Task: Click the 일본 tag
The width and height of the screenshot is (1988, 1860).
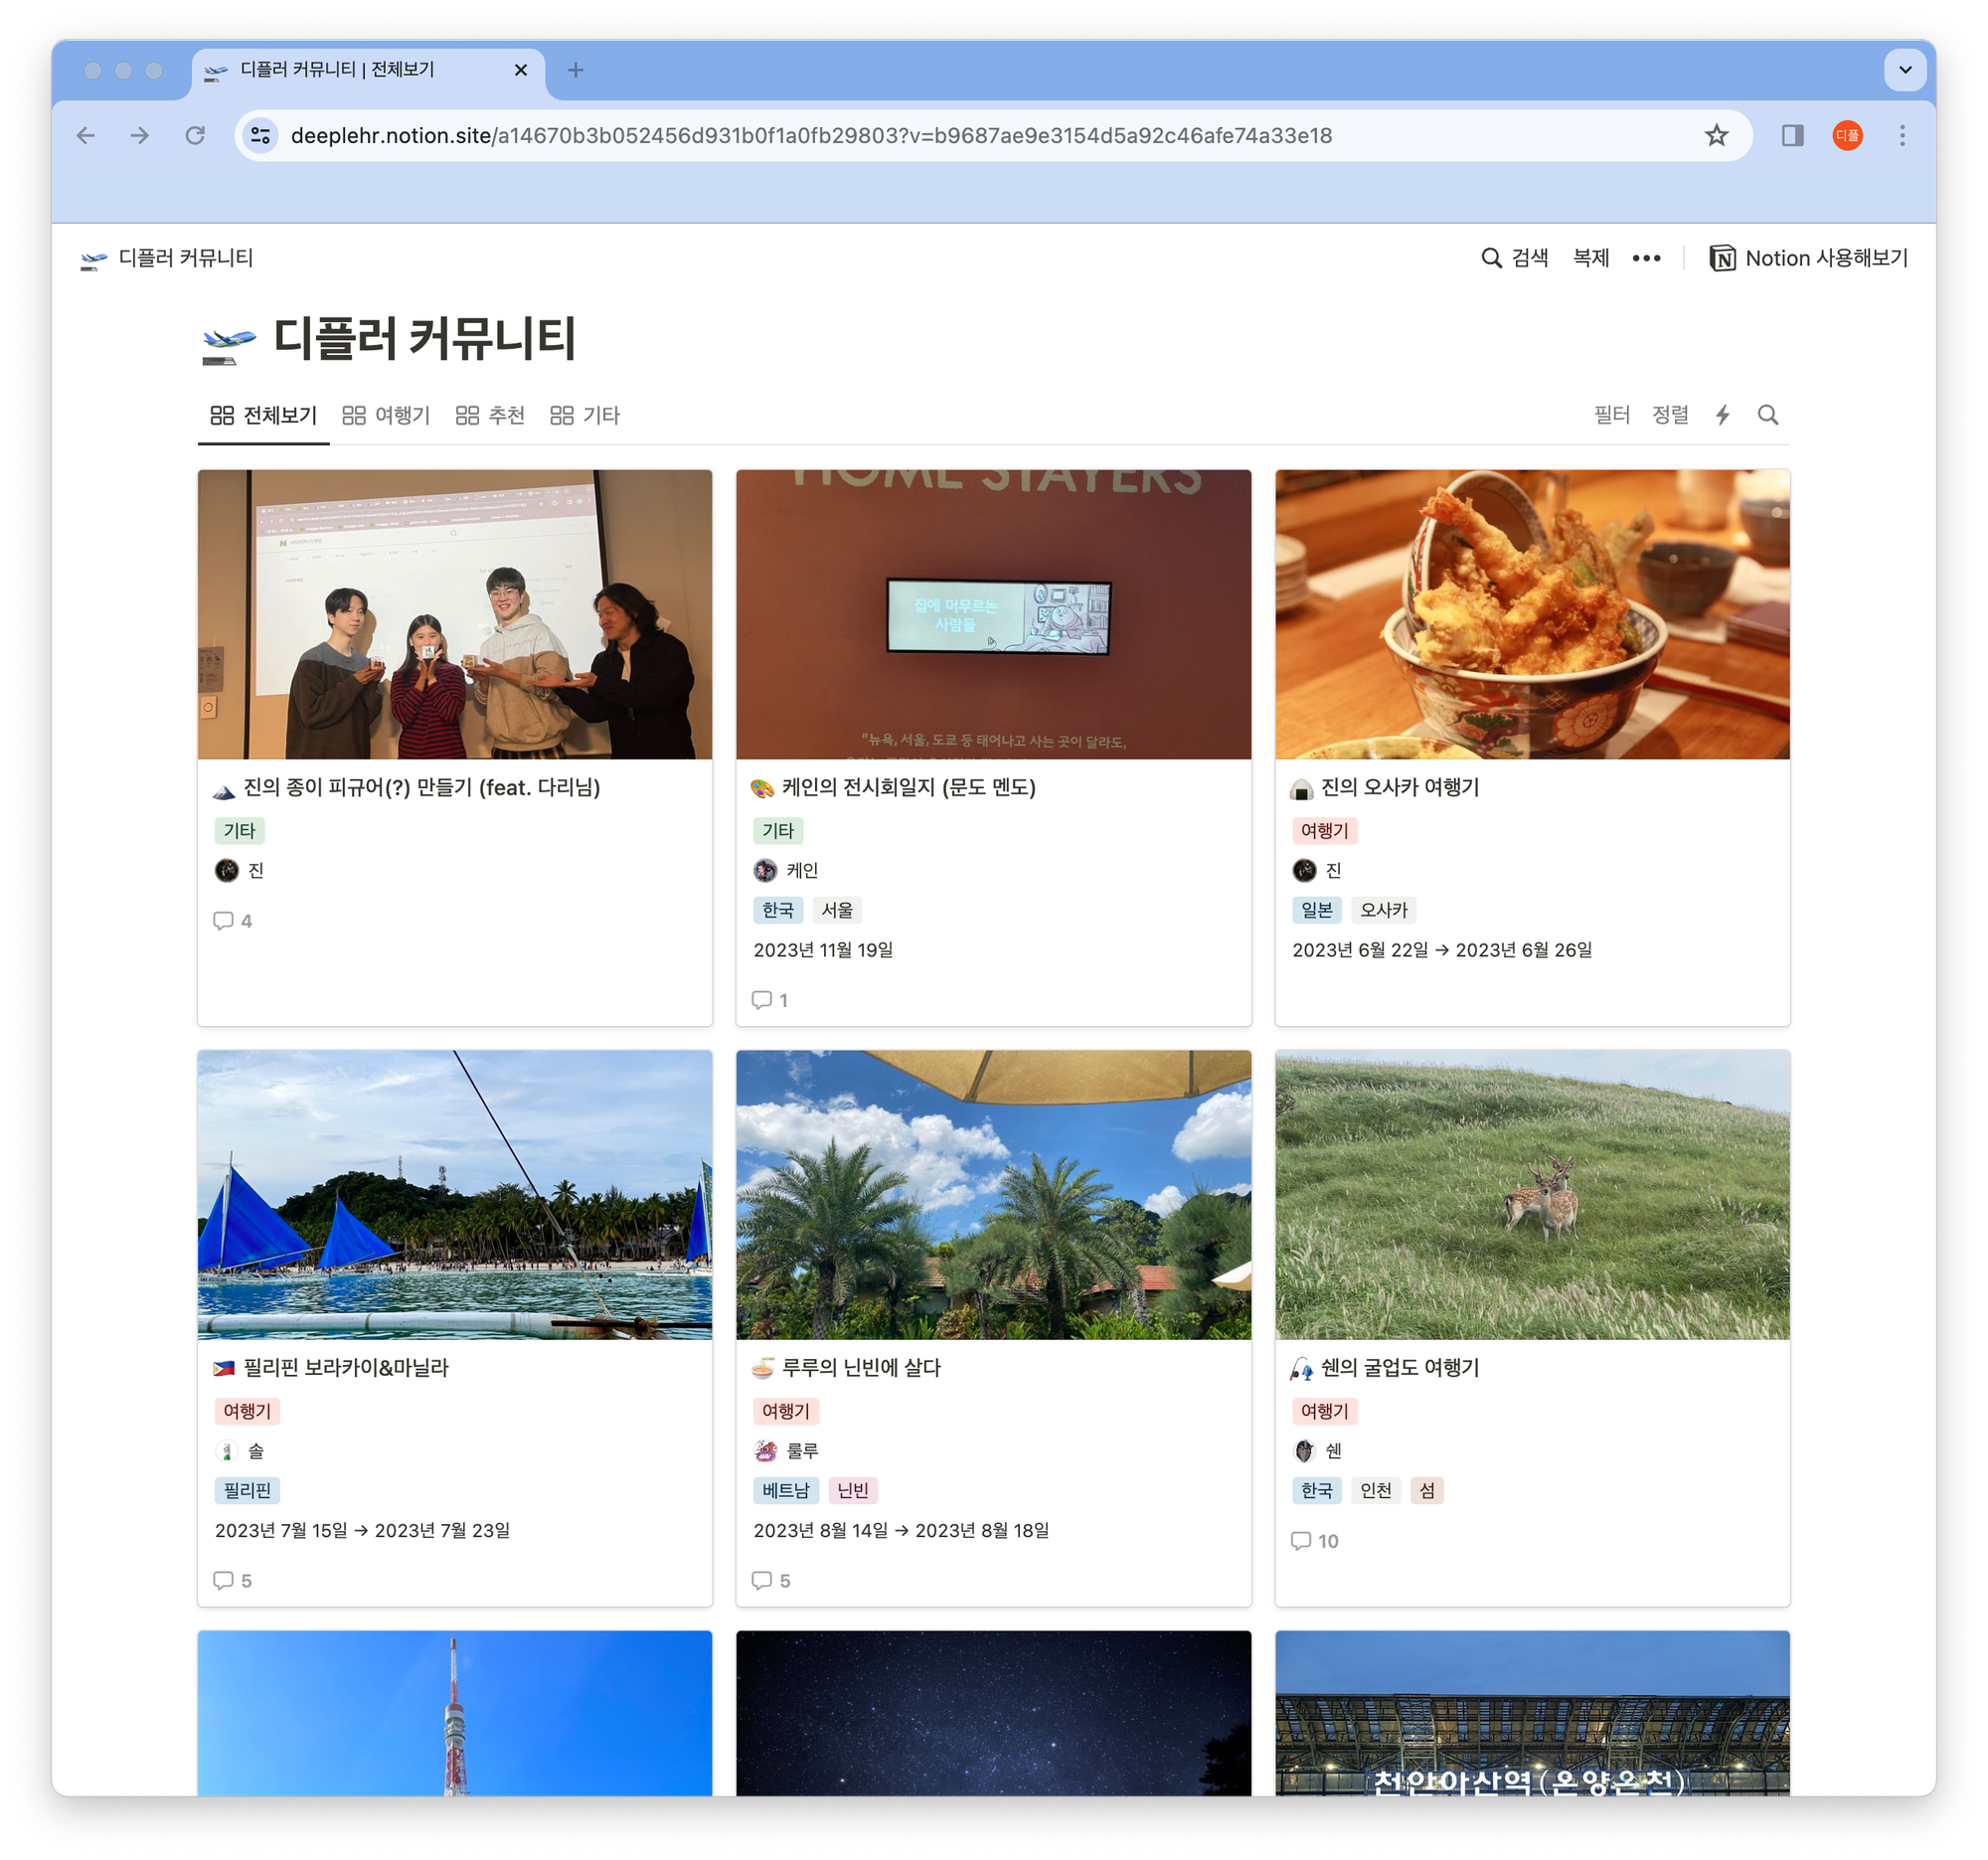Action: pyautogui.click(x=1316, y=910)
